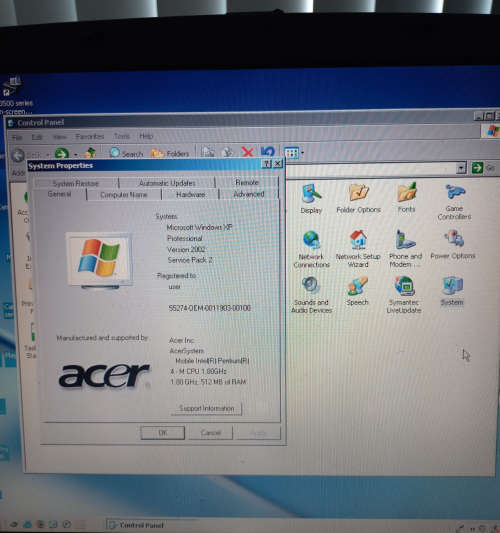Switch to the Hardware tab
The image size is (500, 533).
(x=190, y=194)
